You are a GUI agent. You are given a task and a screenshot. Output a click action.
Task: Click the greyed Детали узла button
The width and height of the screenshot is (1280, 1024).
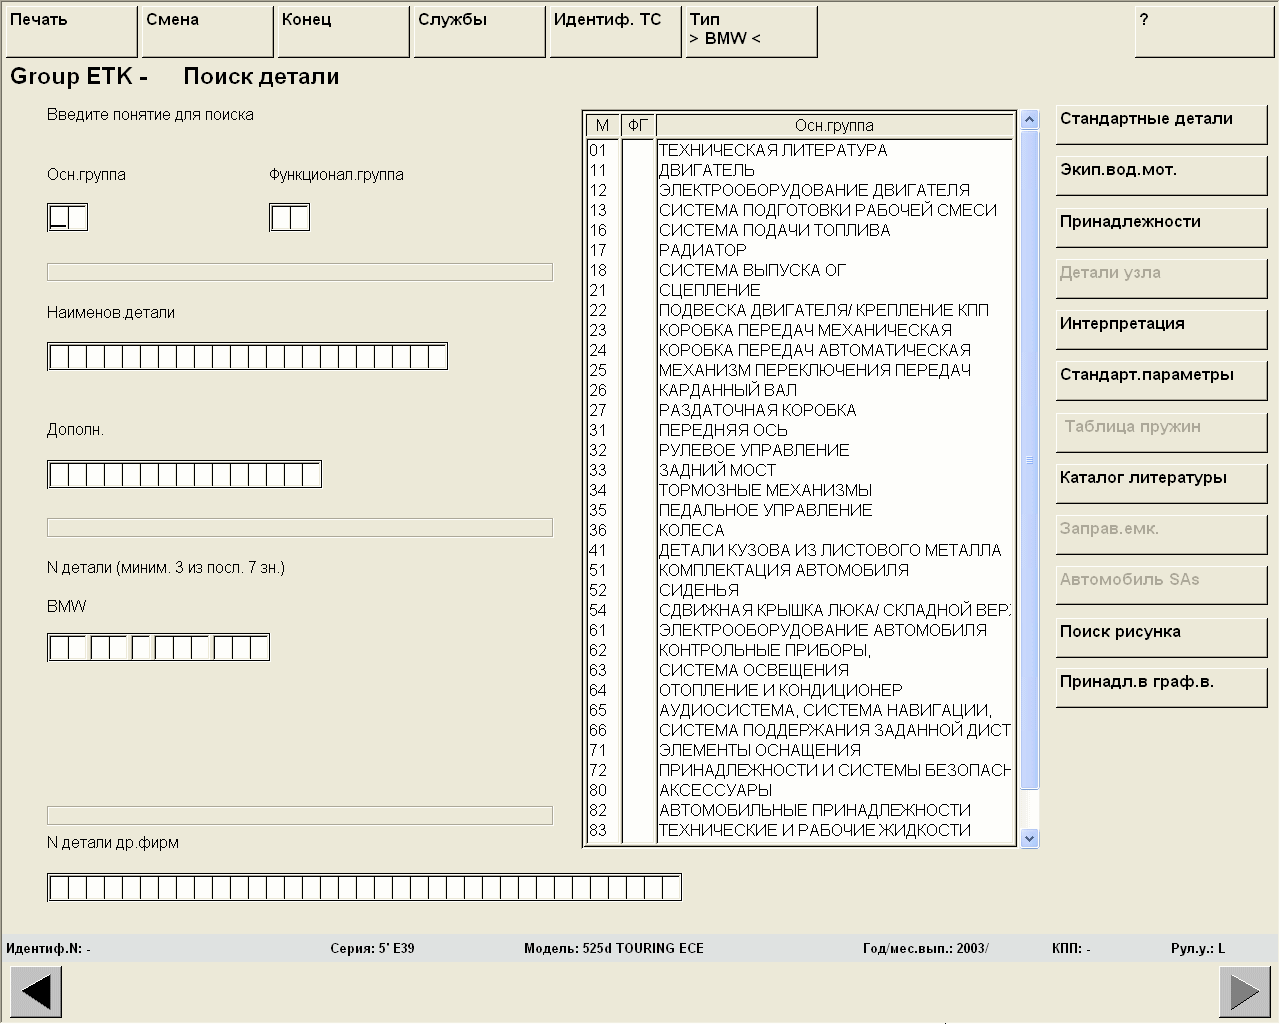(x=1161, y=279)
